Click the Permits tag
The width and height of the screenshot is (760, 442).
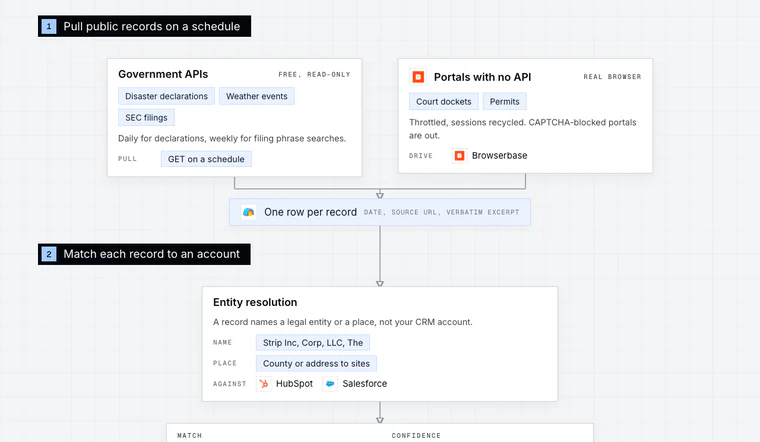coord(504,101)
